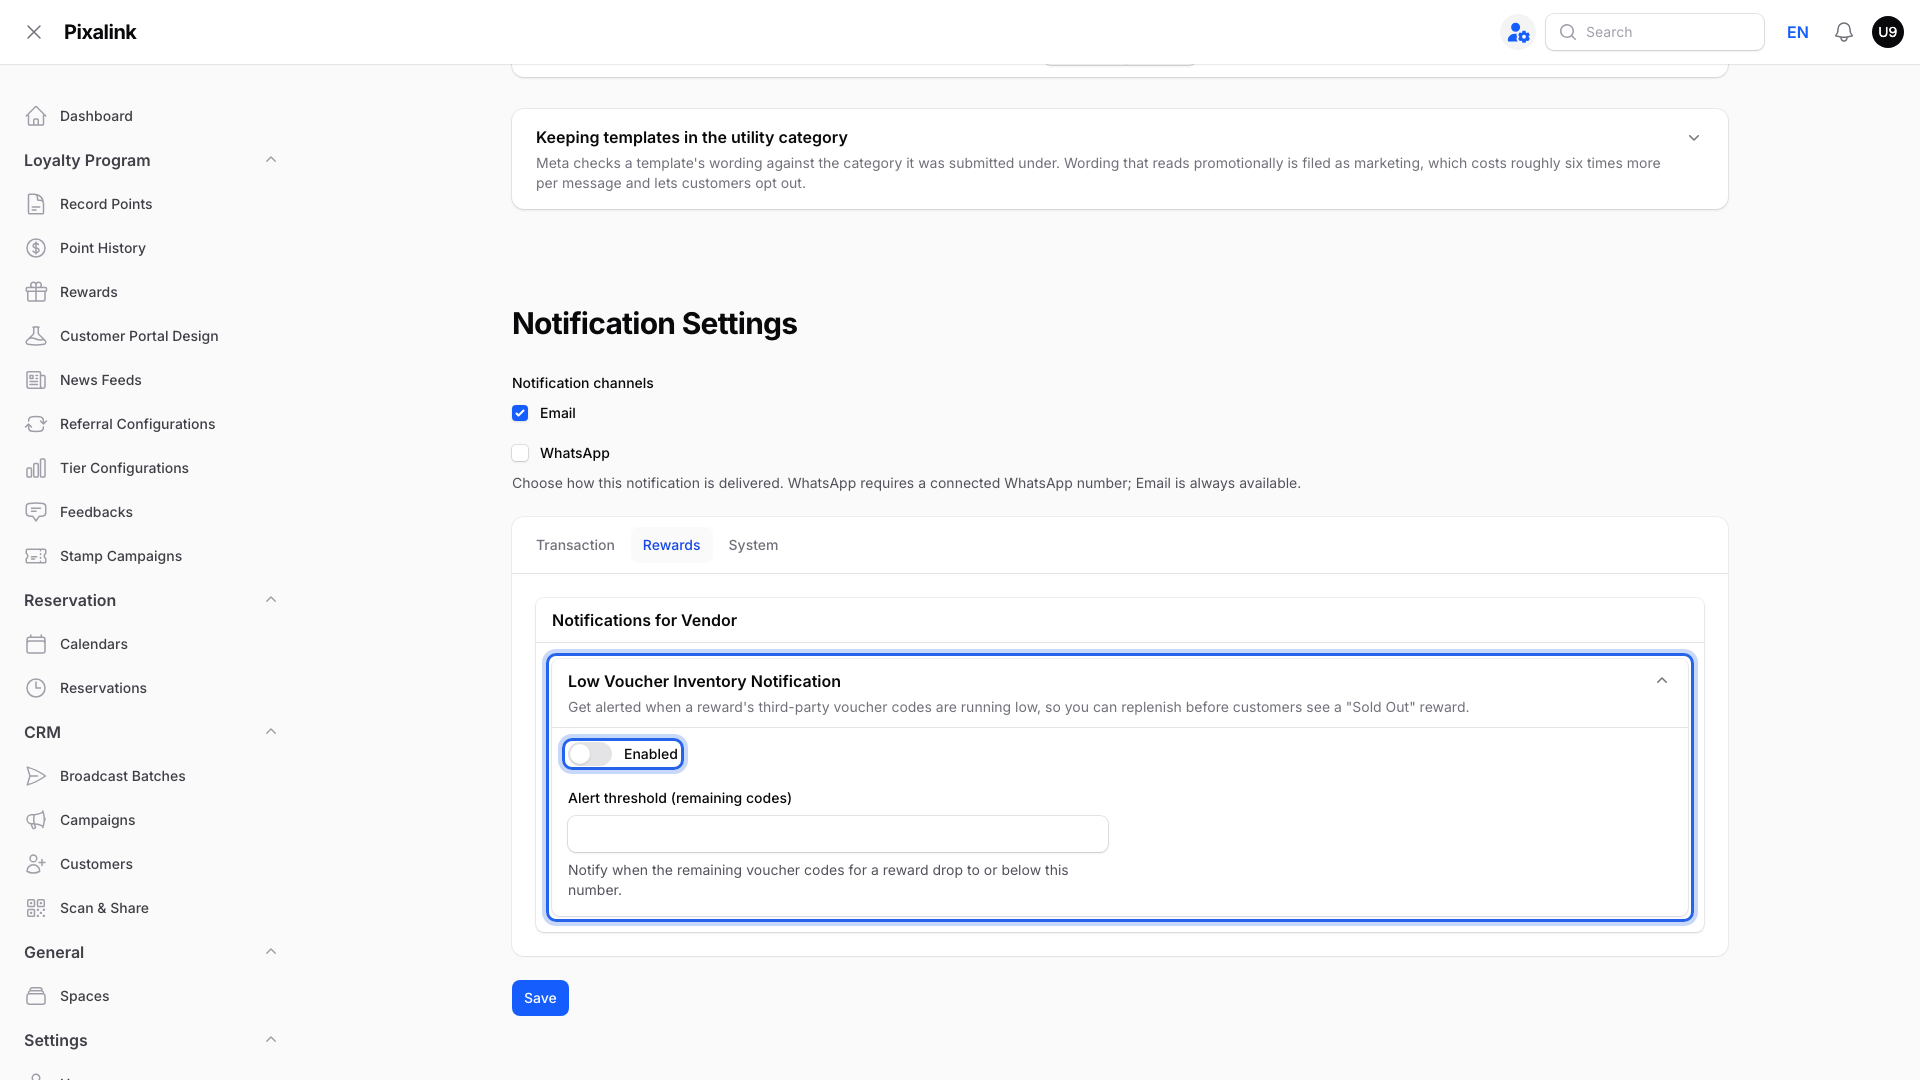Select the Rewards notification tab
The width and height of the screenshot is (1920, 1080).
point(671,545)
